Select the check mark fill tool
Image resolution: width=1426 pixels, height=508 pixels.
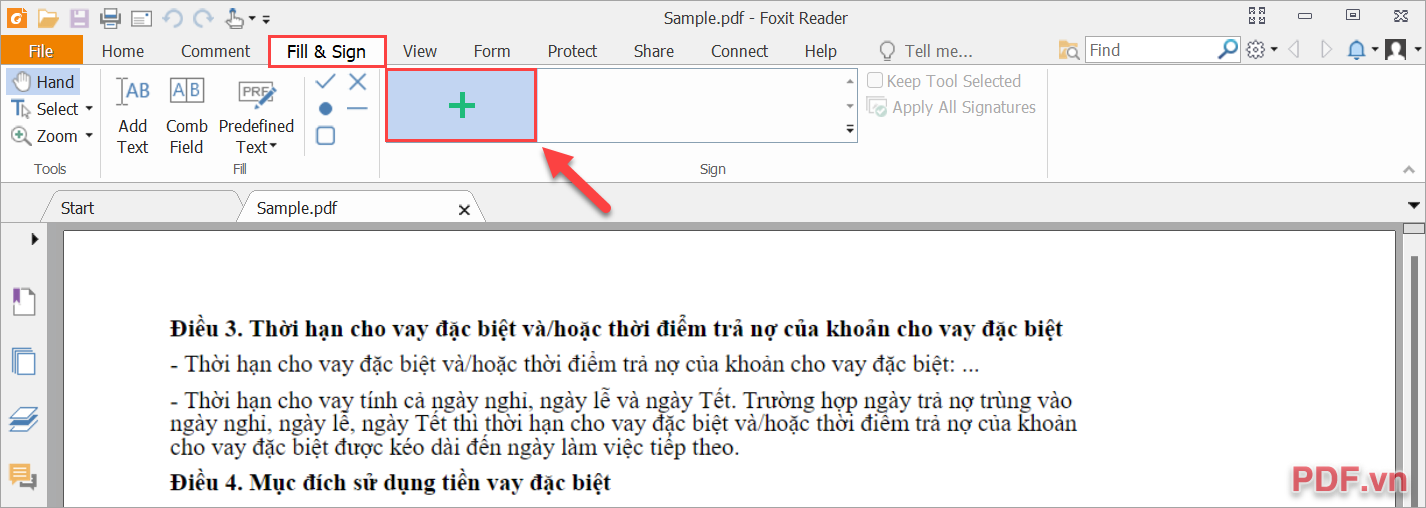[x=326, y=82]
